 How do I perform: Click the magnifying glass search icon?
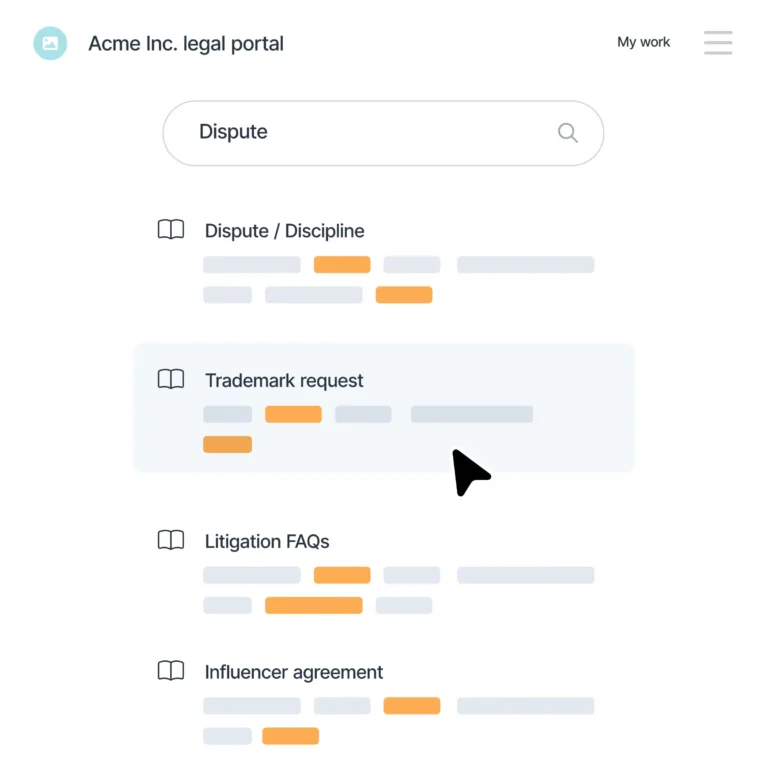coord(567,133)
